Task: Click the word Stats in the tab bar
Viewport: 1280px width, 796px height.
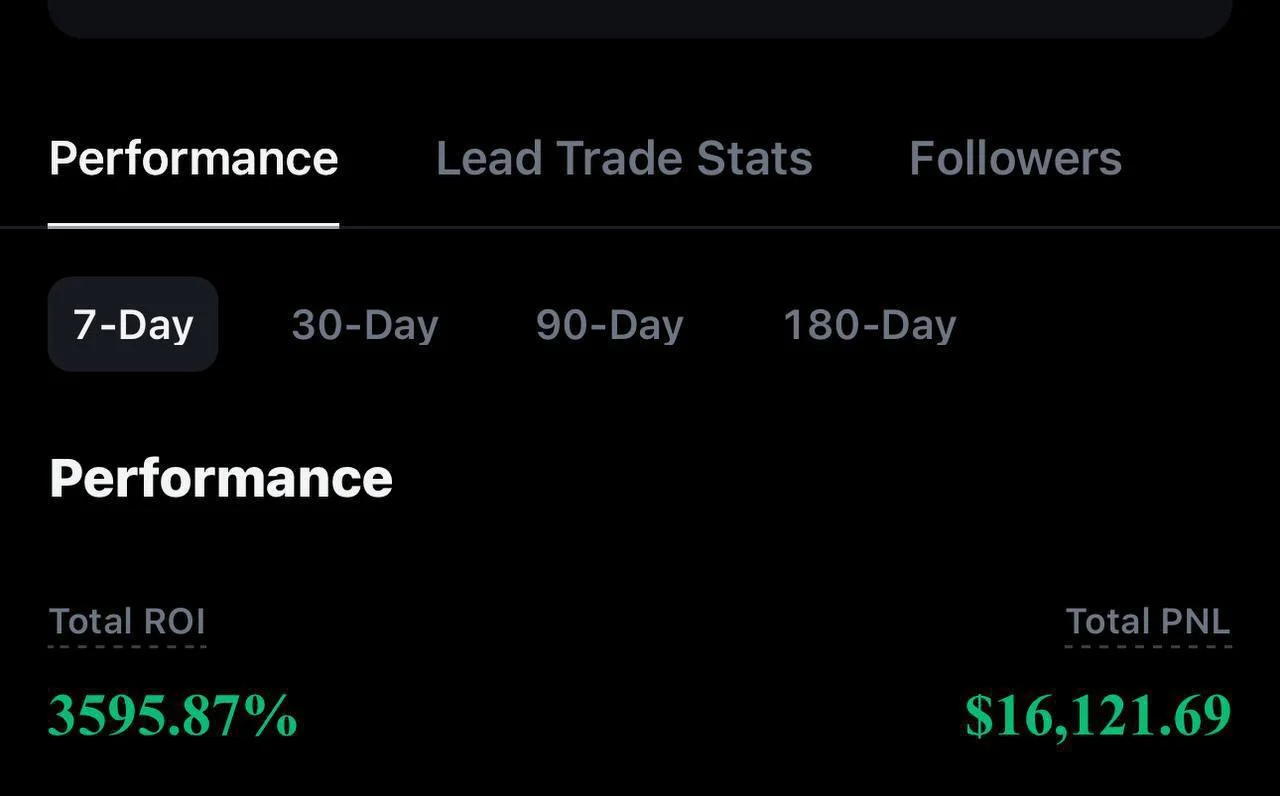Action: [754, 158]
